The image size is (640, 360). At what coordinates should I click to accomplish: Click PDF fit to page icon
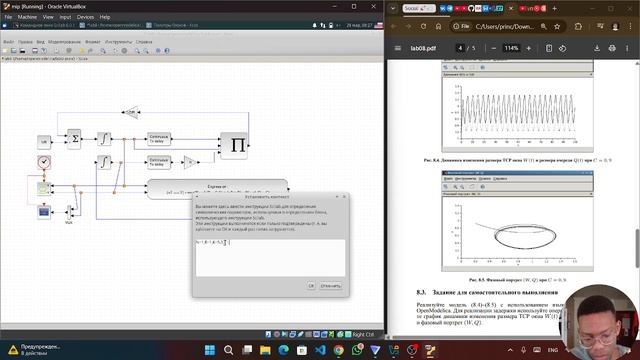pyautogui.click(x=549, y=48)
